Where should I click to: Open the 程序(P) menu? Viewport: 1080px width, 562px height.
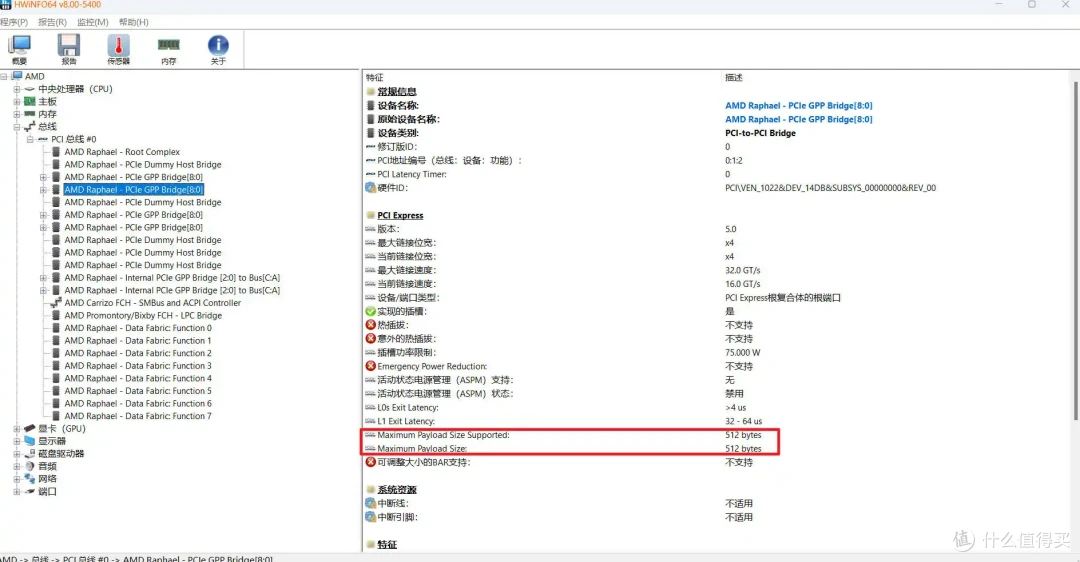(14, 22)
